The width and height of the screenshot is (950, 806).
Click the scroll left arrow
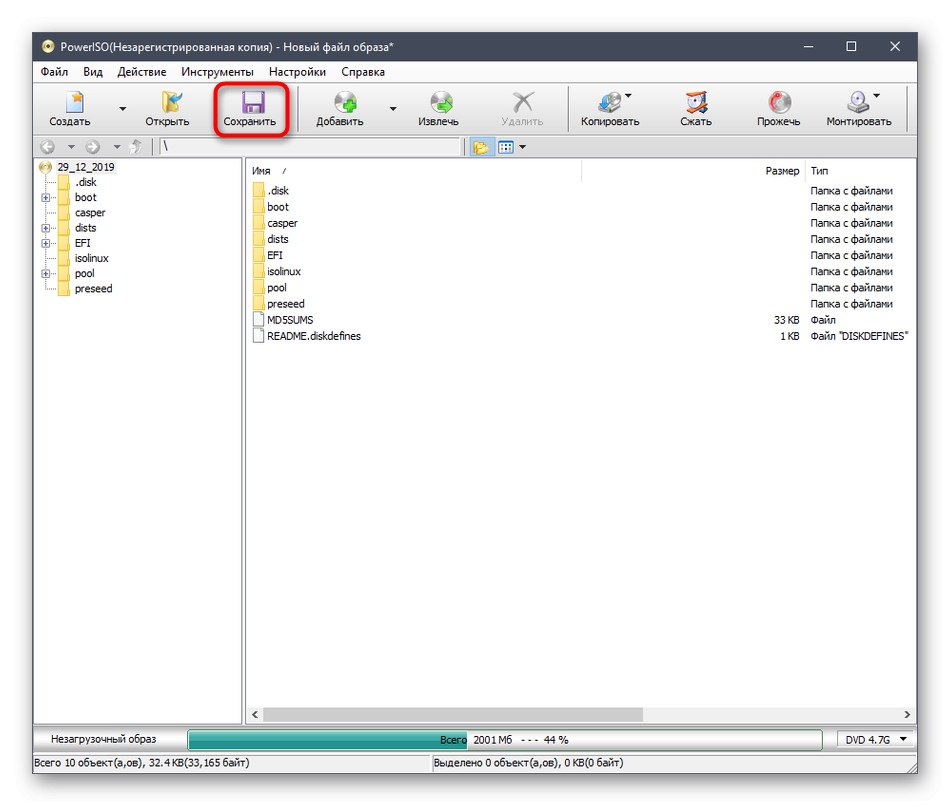(255, 714)
